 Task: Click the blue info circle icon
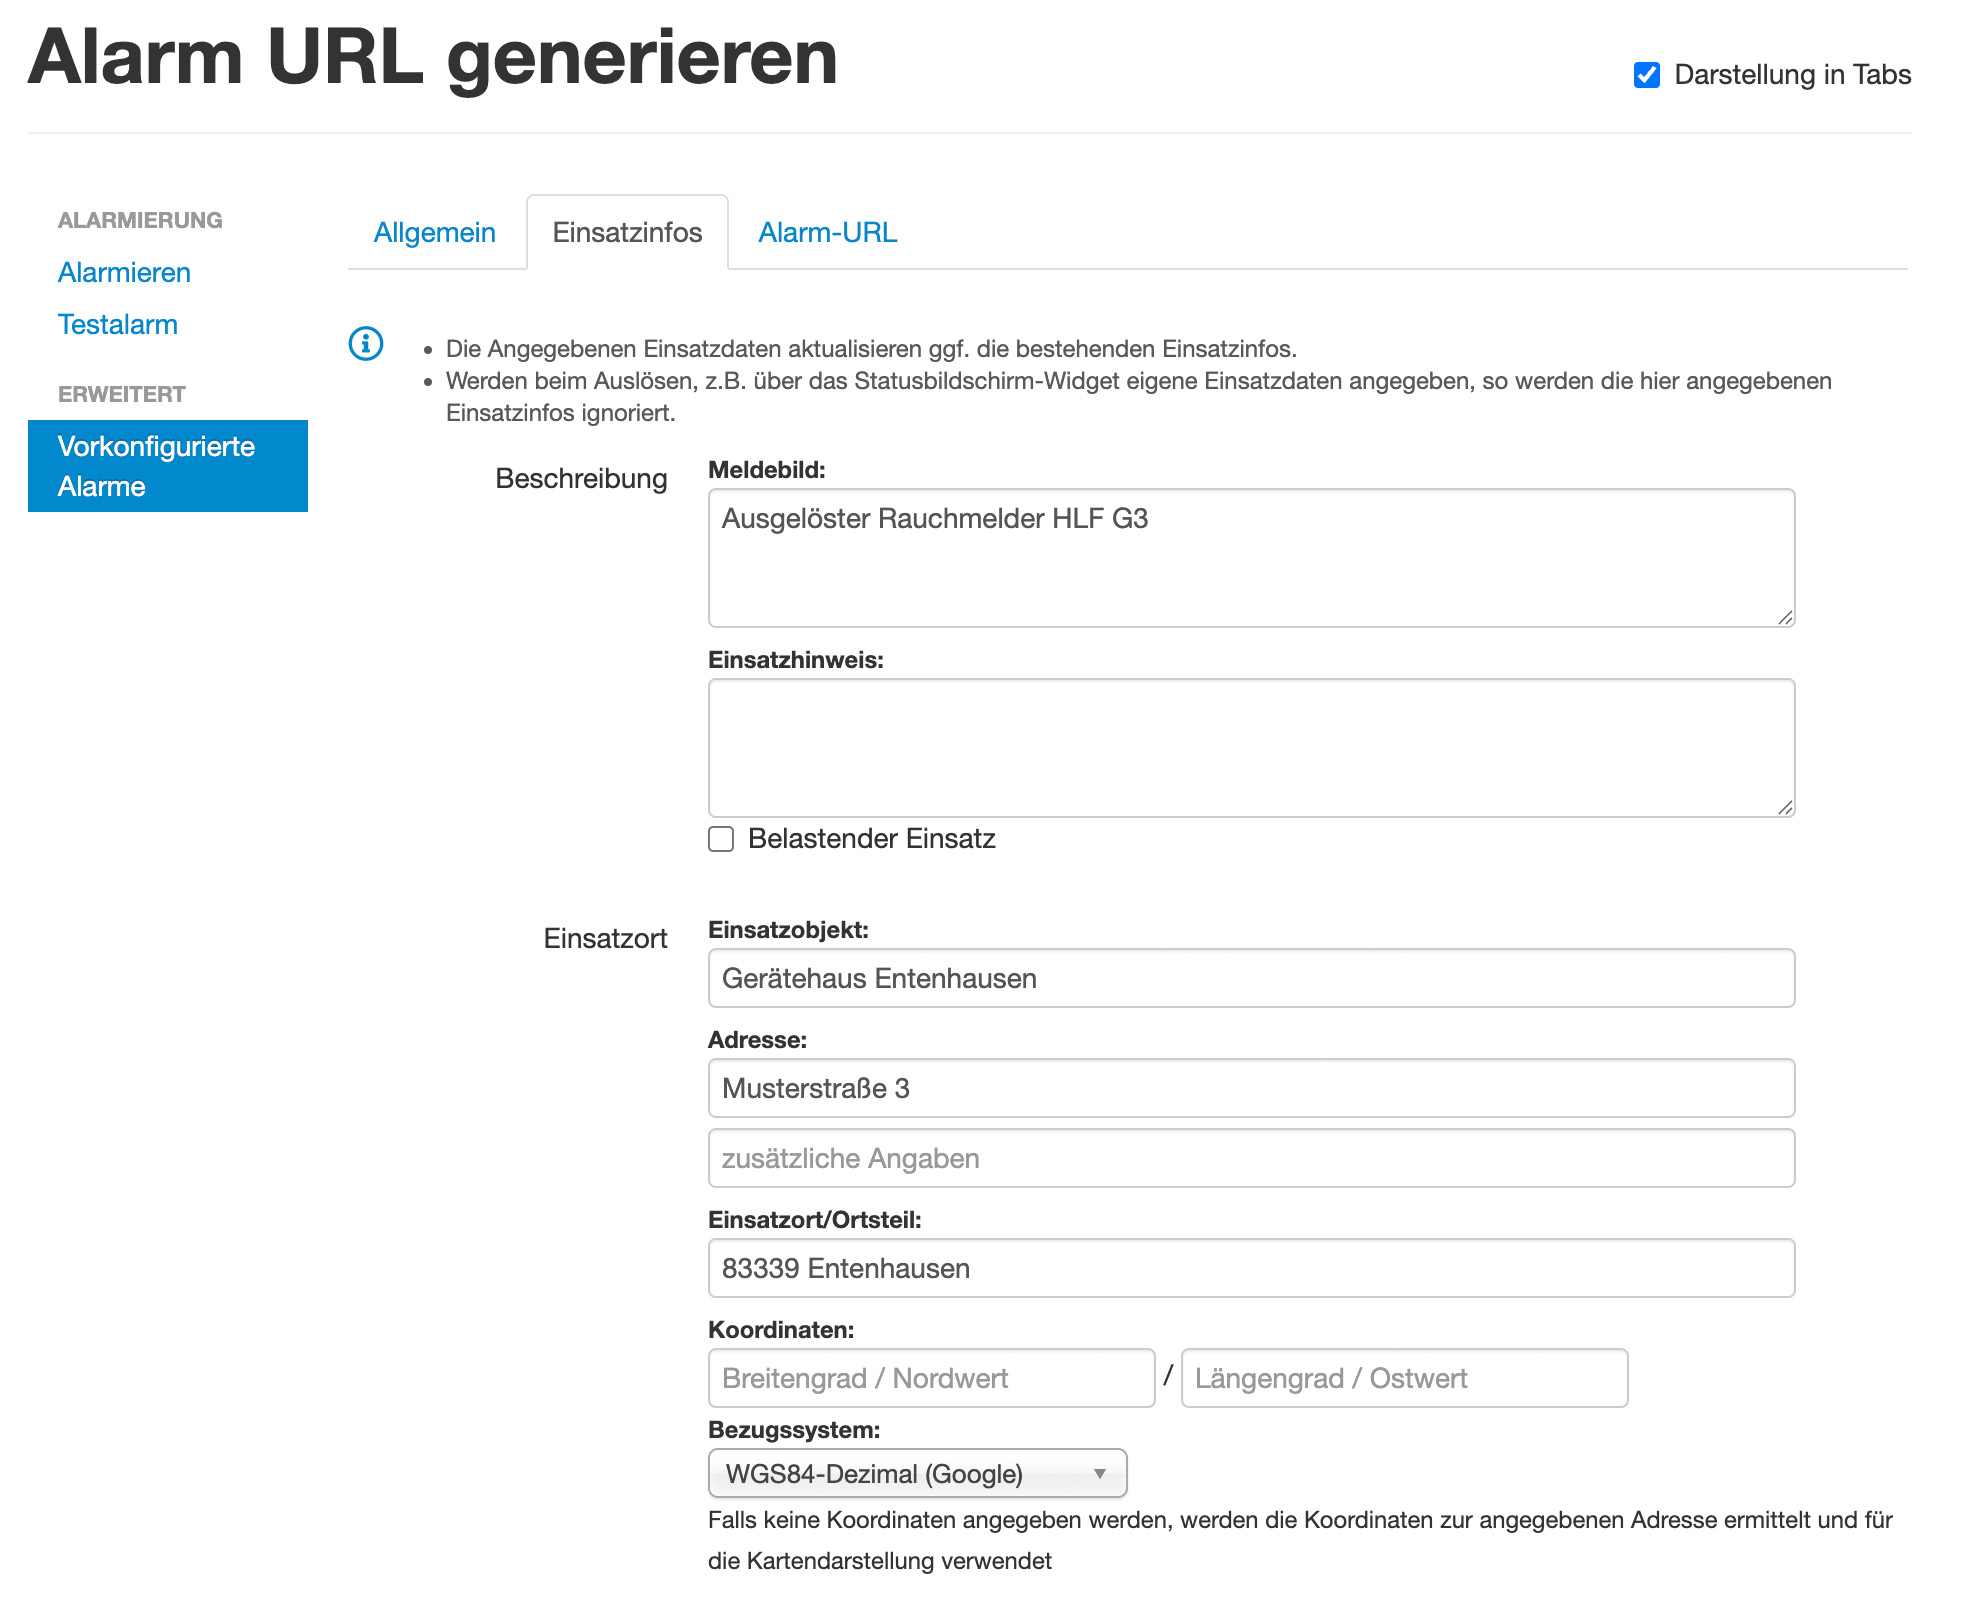click(365, 344)
